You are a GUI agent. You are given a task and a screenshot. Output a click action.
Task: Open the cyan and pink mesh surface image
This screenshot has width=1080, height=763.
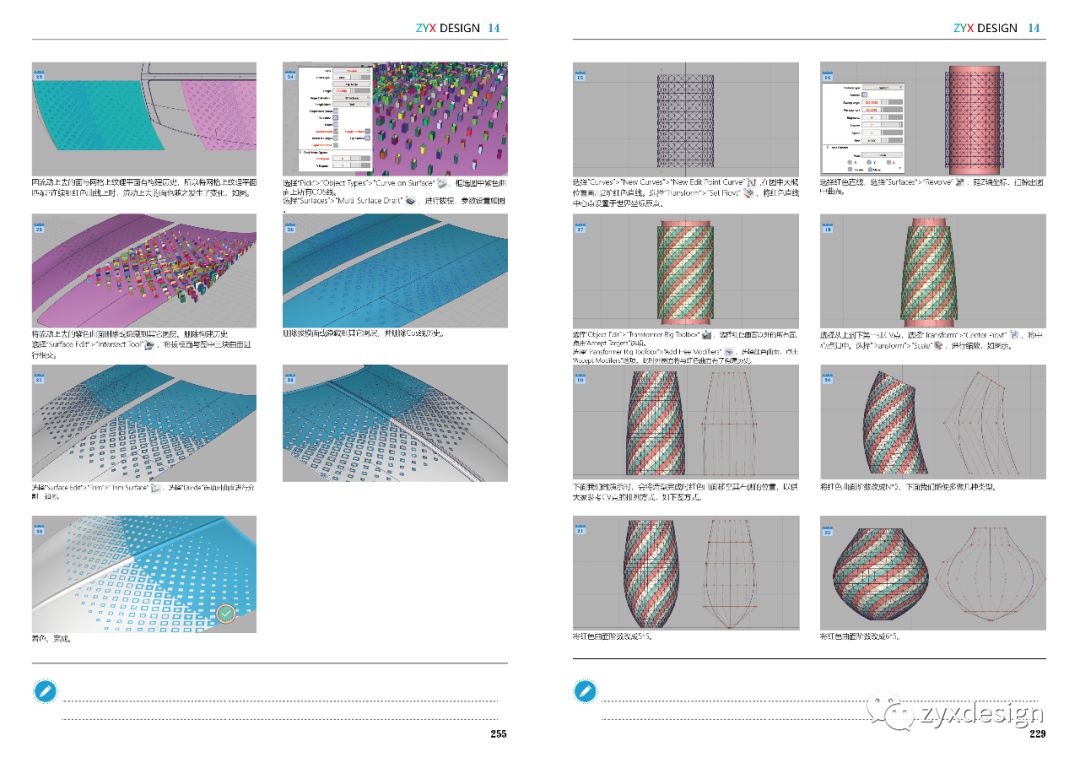(144, 118)
